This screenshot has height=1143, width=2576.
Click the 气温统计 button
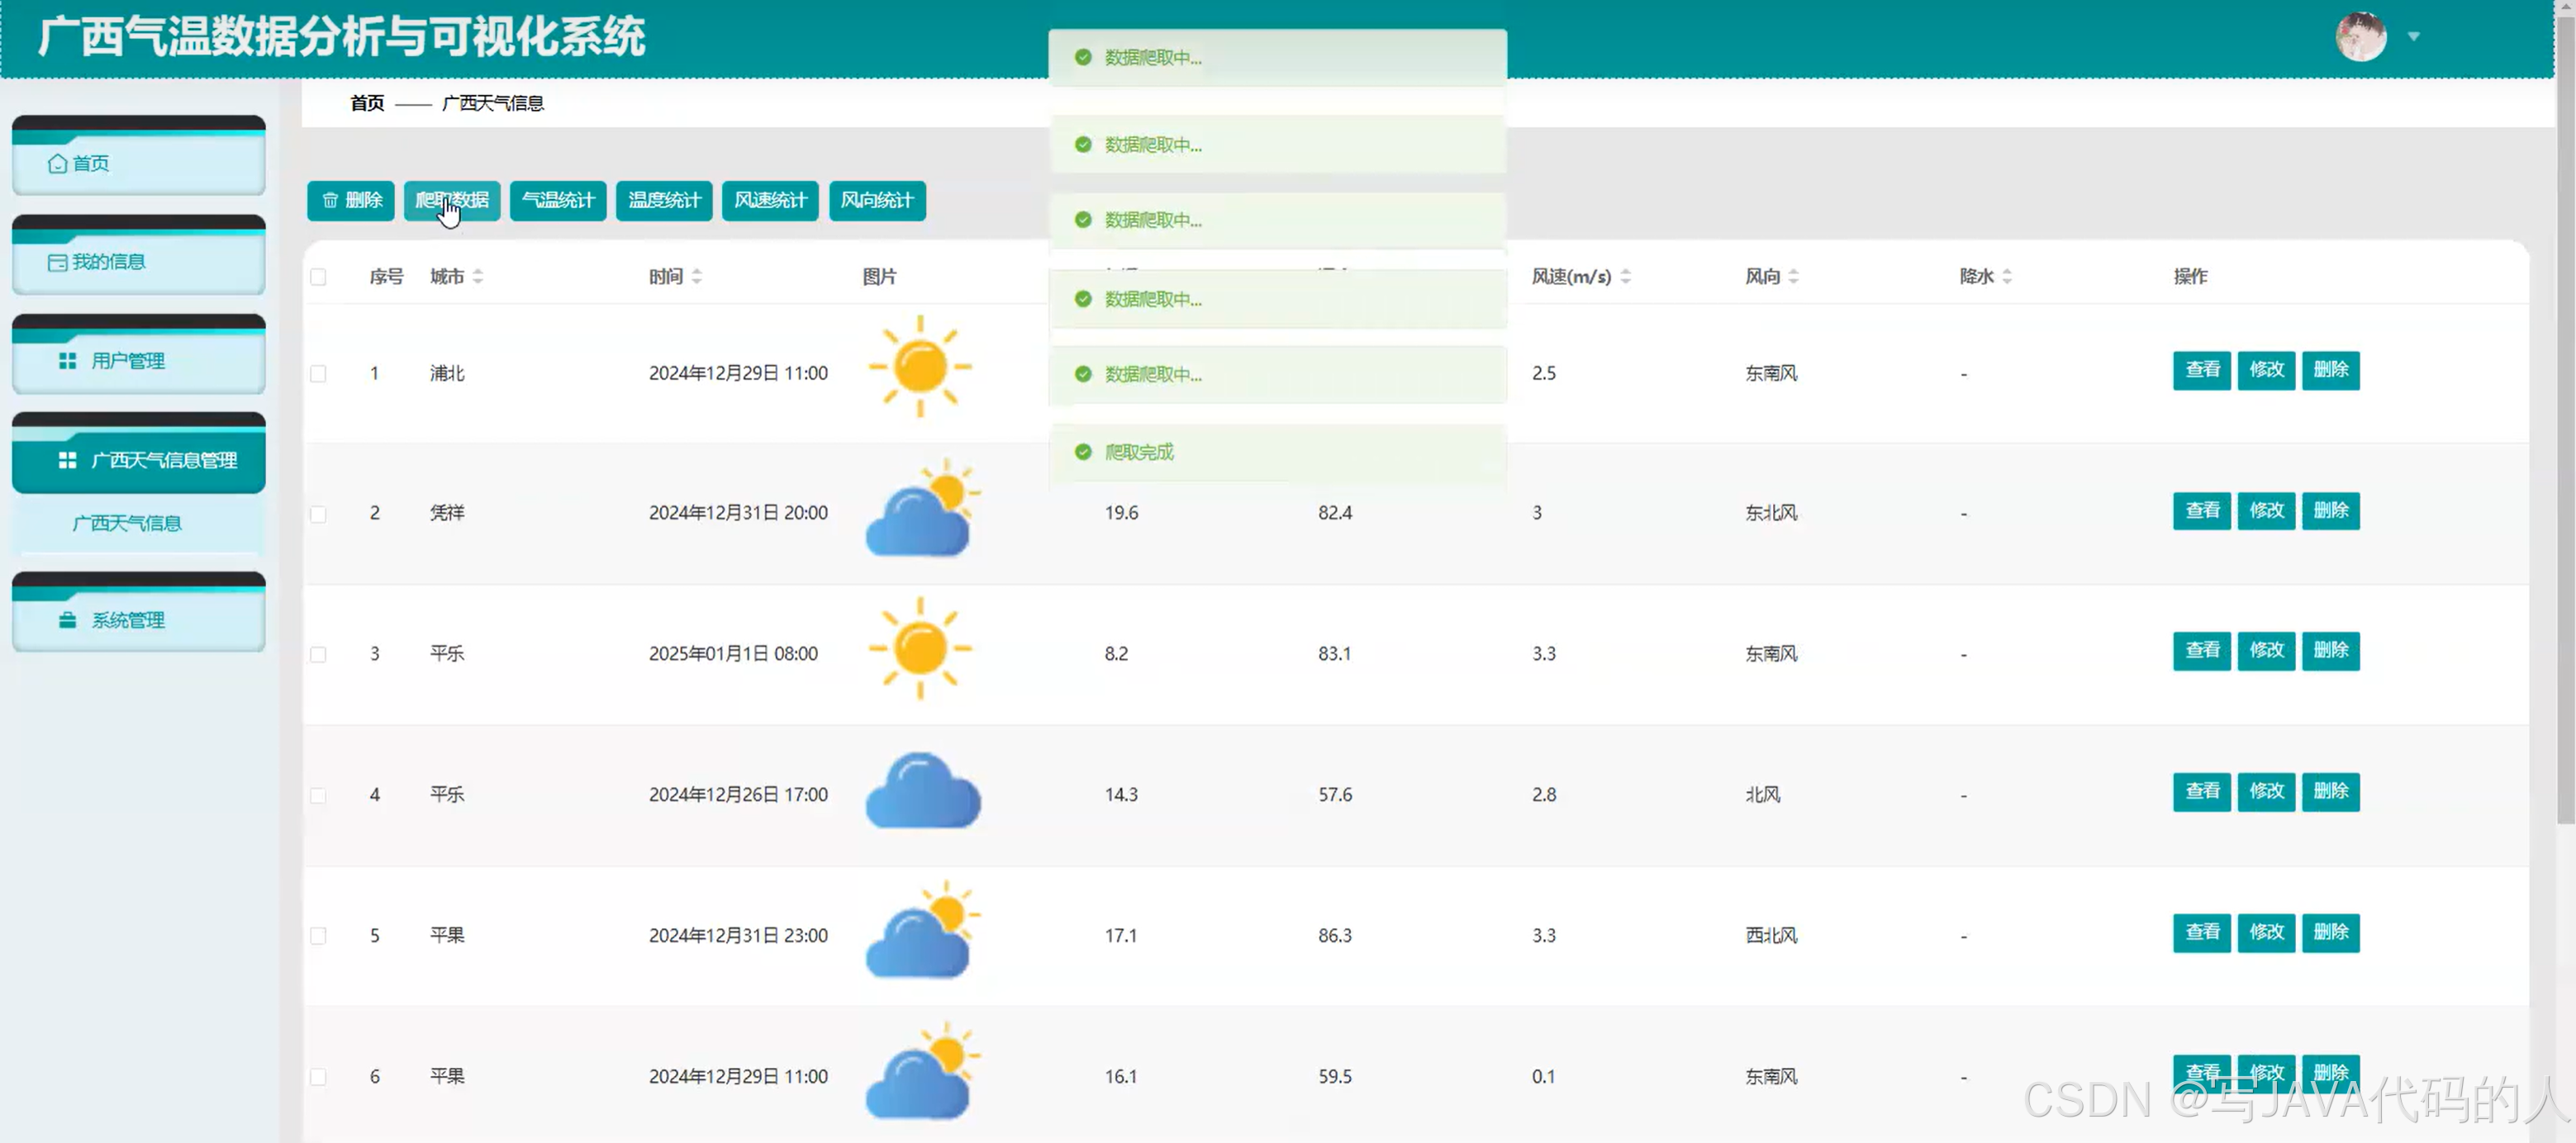click(x=558, y=200)
